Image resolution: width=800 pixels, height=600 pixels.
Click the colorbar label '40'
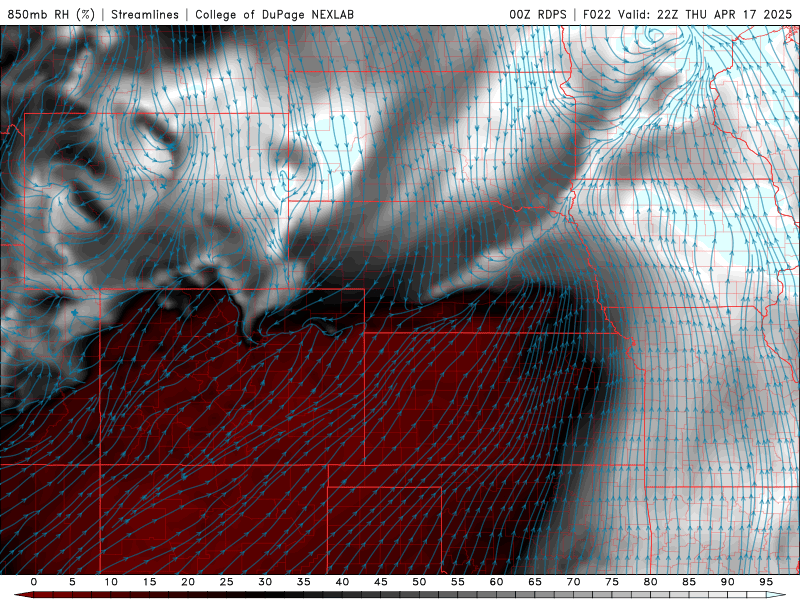tap(342, 582)
